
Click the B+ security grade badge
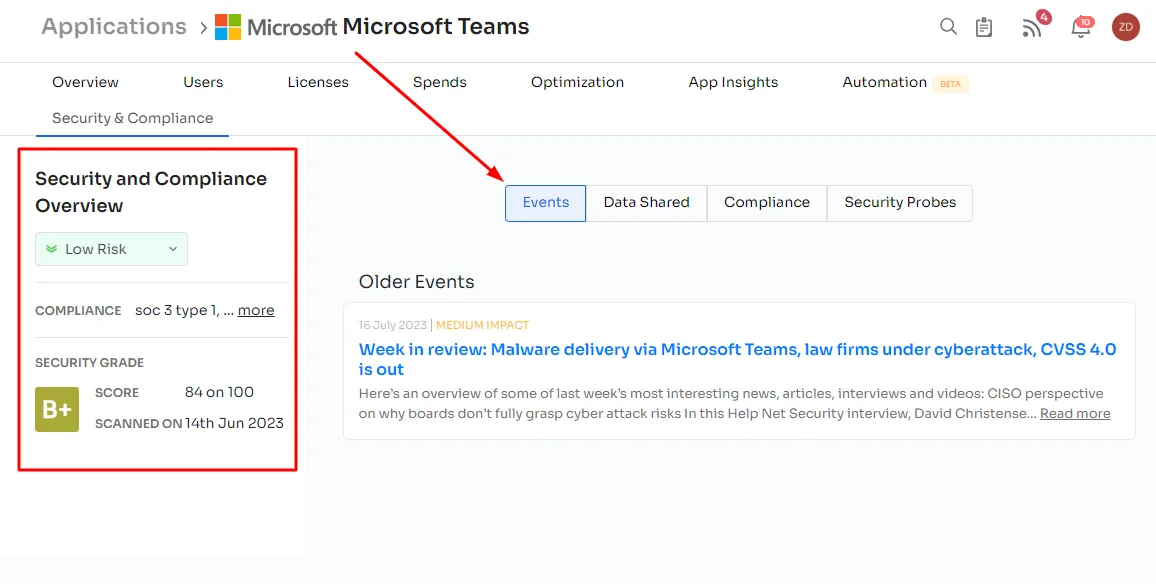point(57,409)
